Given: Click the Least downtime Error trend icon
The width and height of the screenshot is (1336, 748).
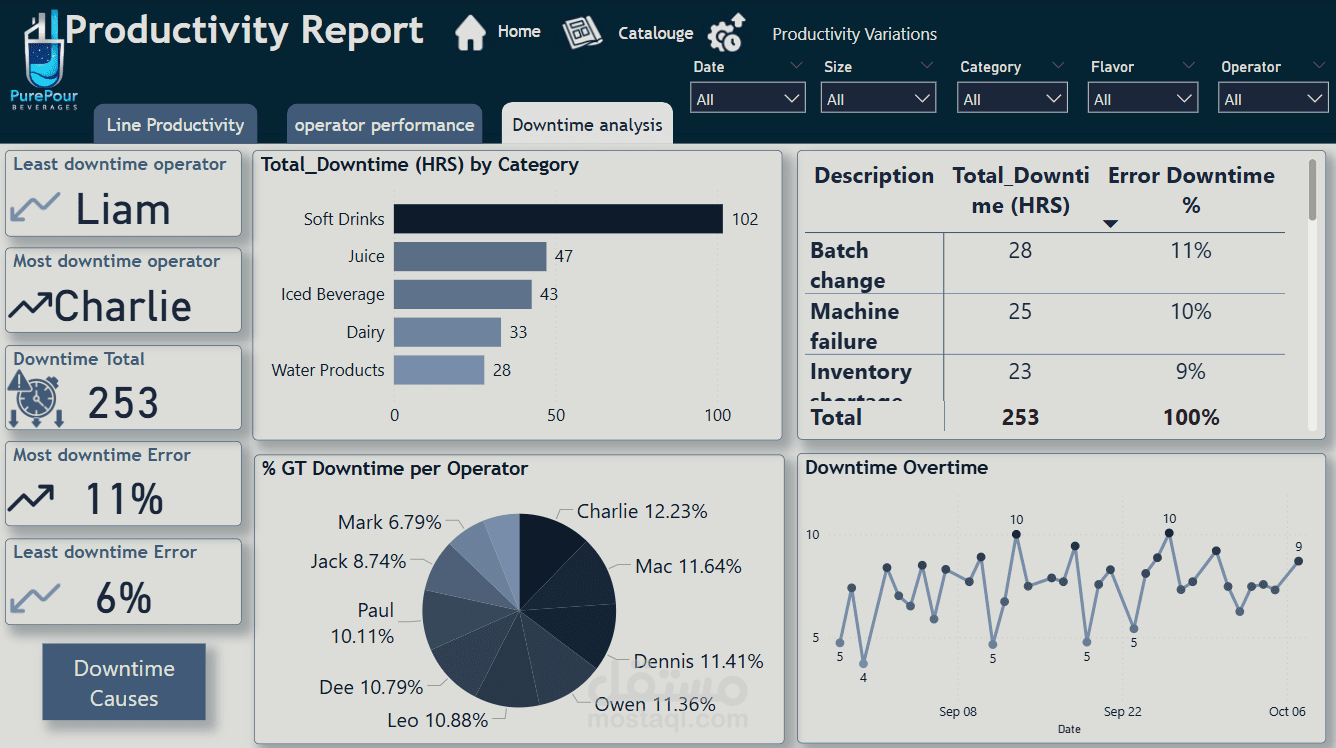Looking at the screenshot, I should tap(35, 598).
